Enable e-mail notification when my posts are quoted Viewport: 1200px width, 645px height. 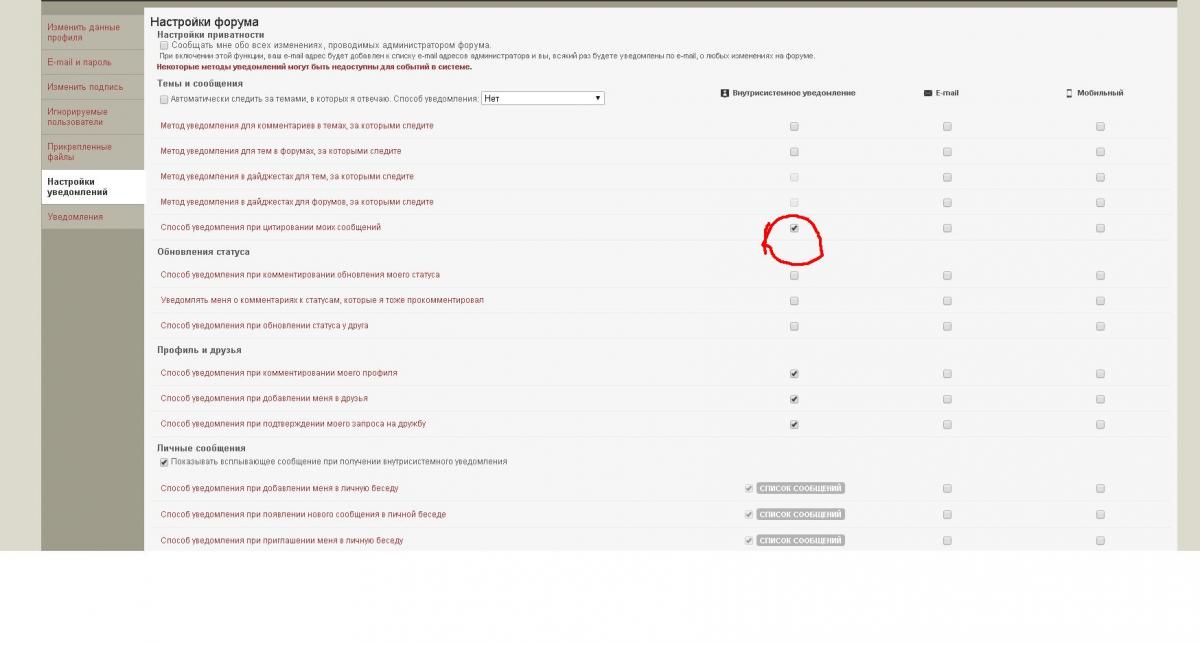pos(947,228)
